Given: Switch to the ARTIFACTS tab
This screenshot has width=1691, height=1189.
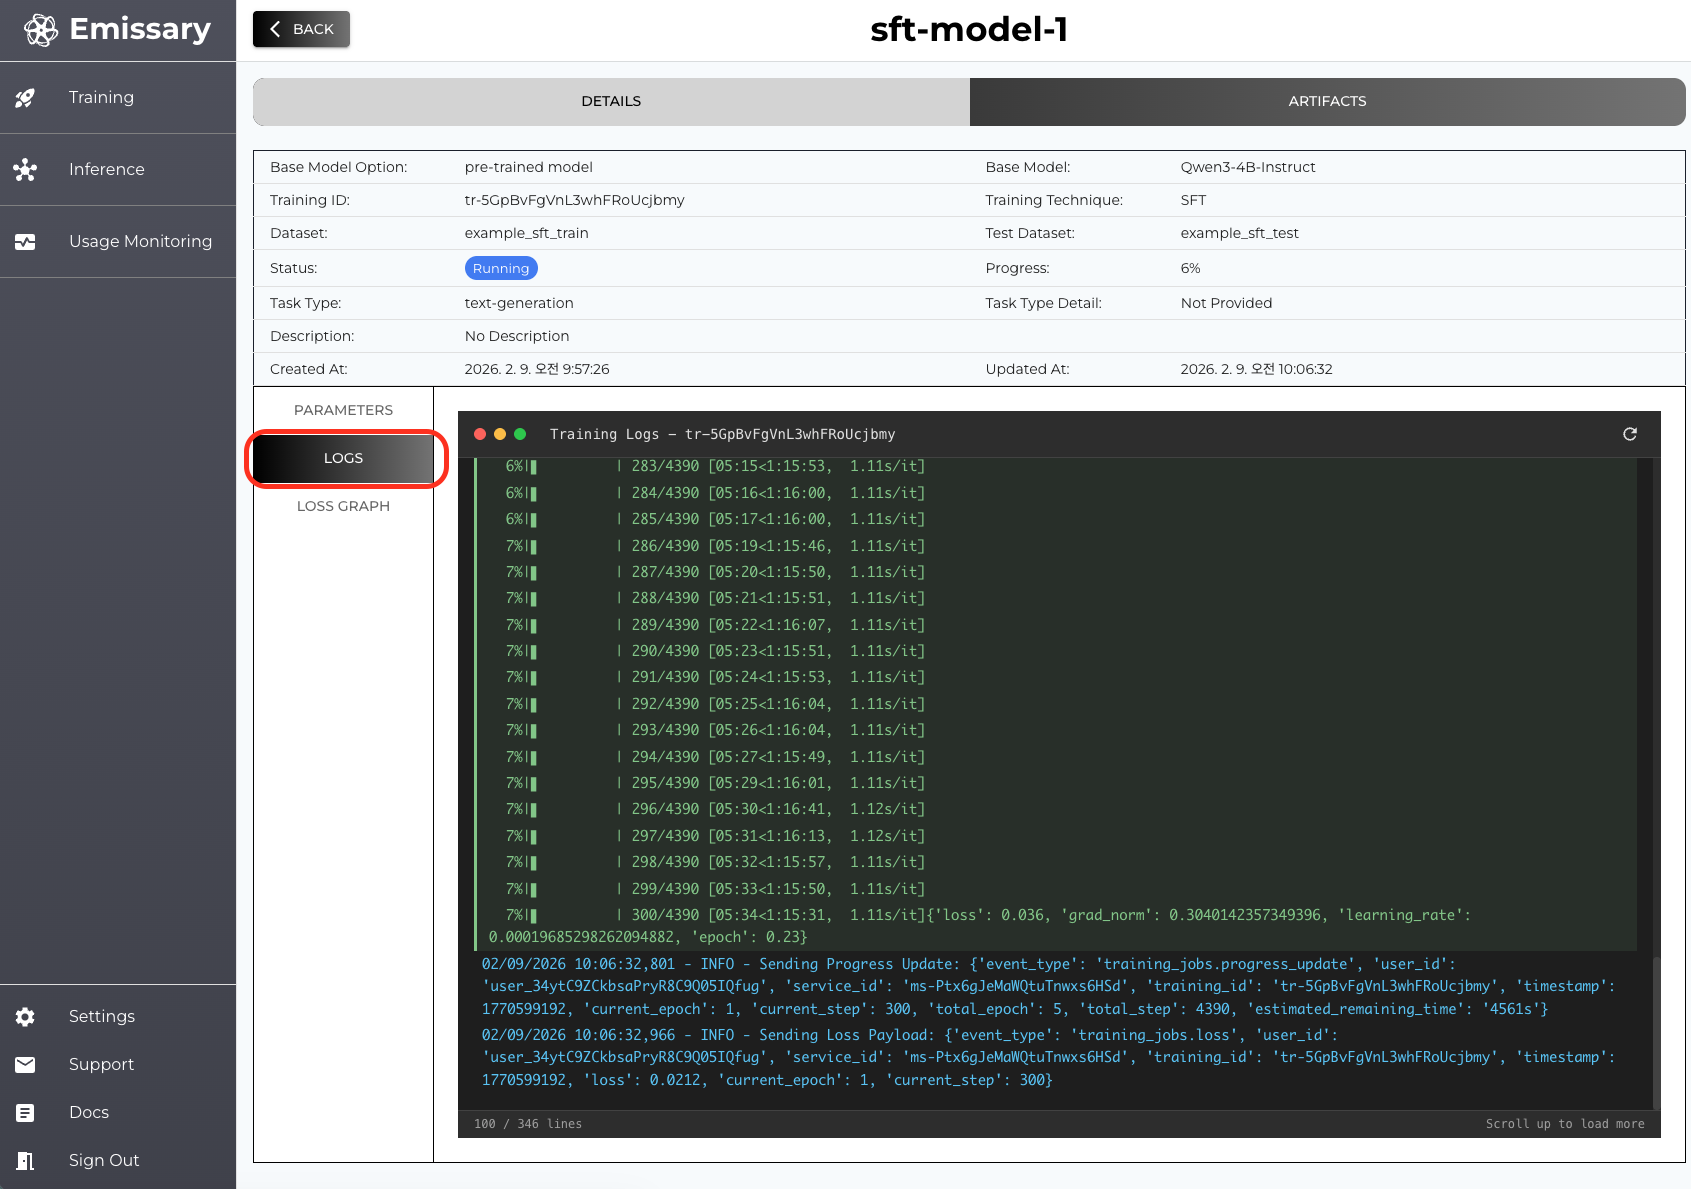Looking at the screenshot, I should (1327, 101).
